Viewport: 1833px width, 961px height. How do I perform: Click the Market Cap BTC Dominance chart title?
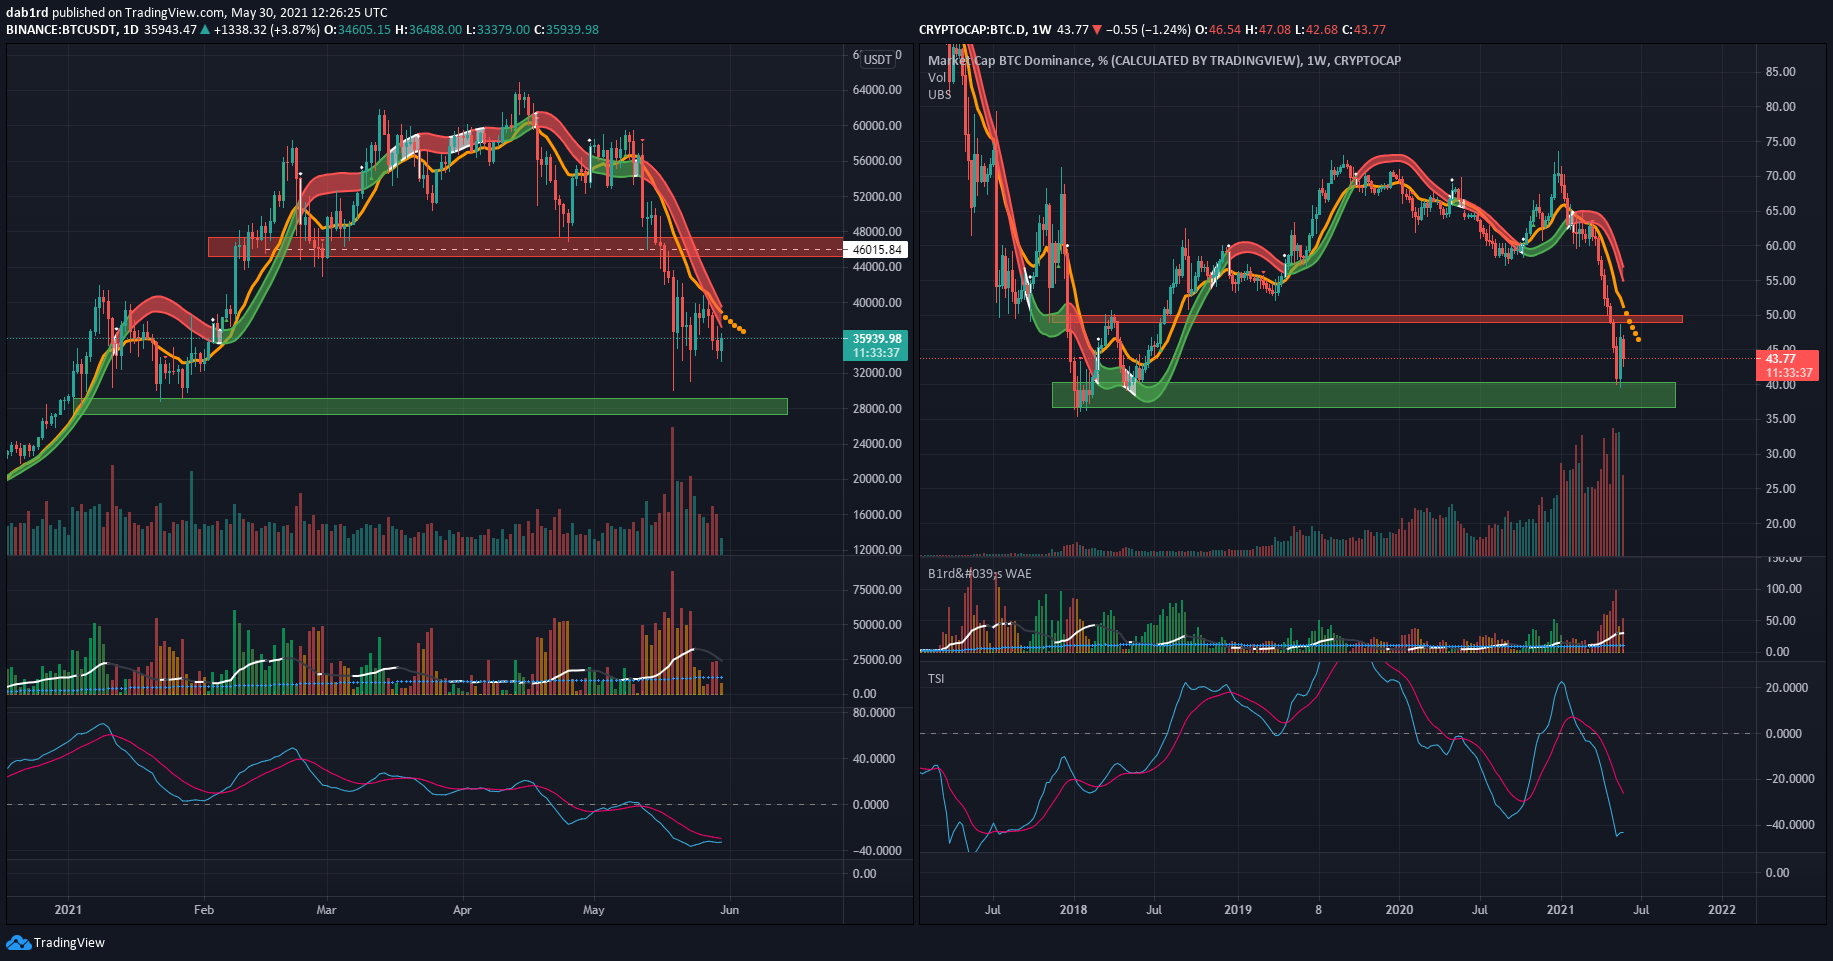coord(1164,61)
